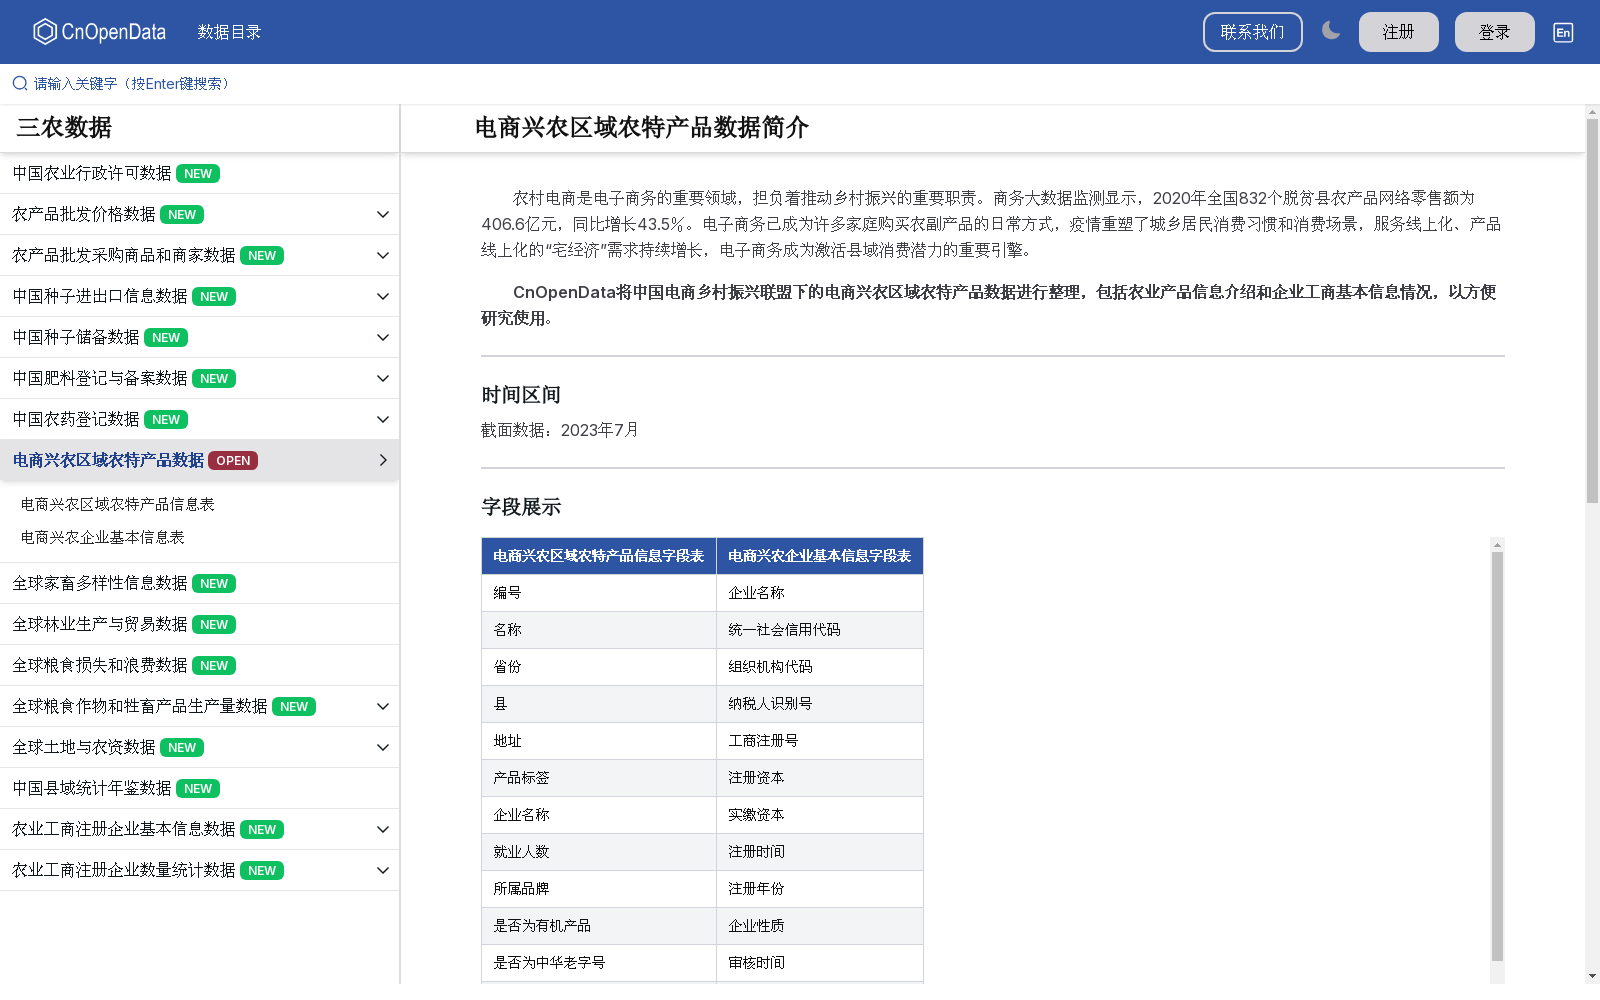Select 中国县域统计年鉴数据 entry
Viewport: 1600px width, 1000px height.
click(x=199, y=788)
